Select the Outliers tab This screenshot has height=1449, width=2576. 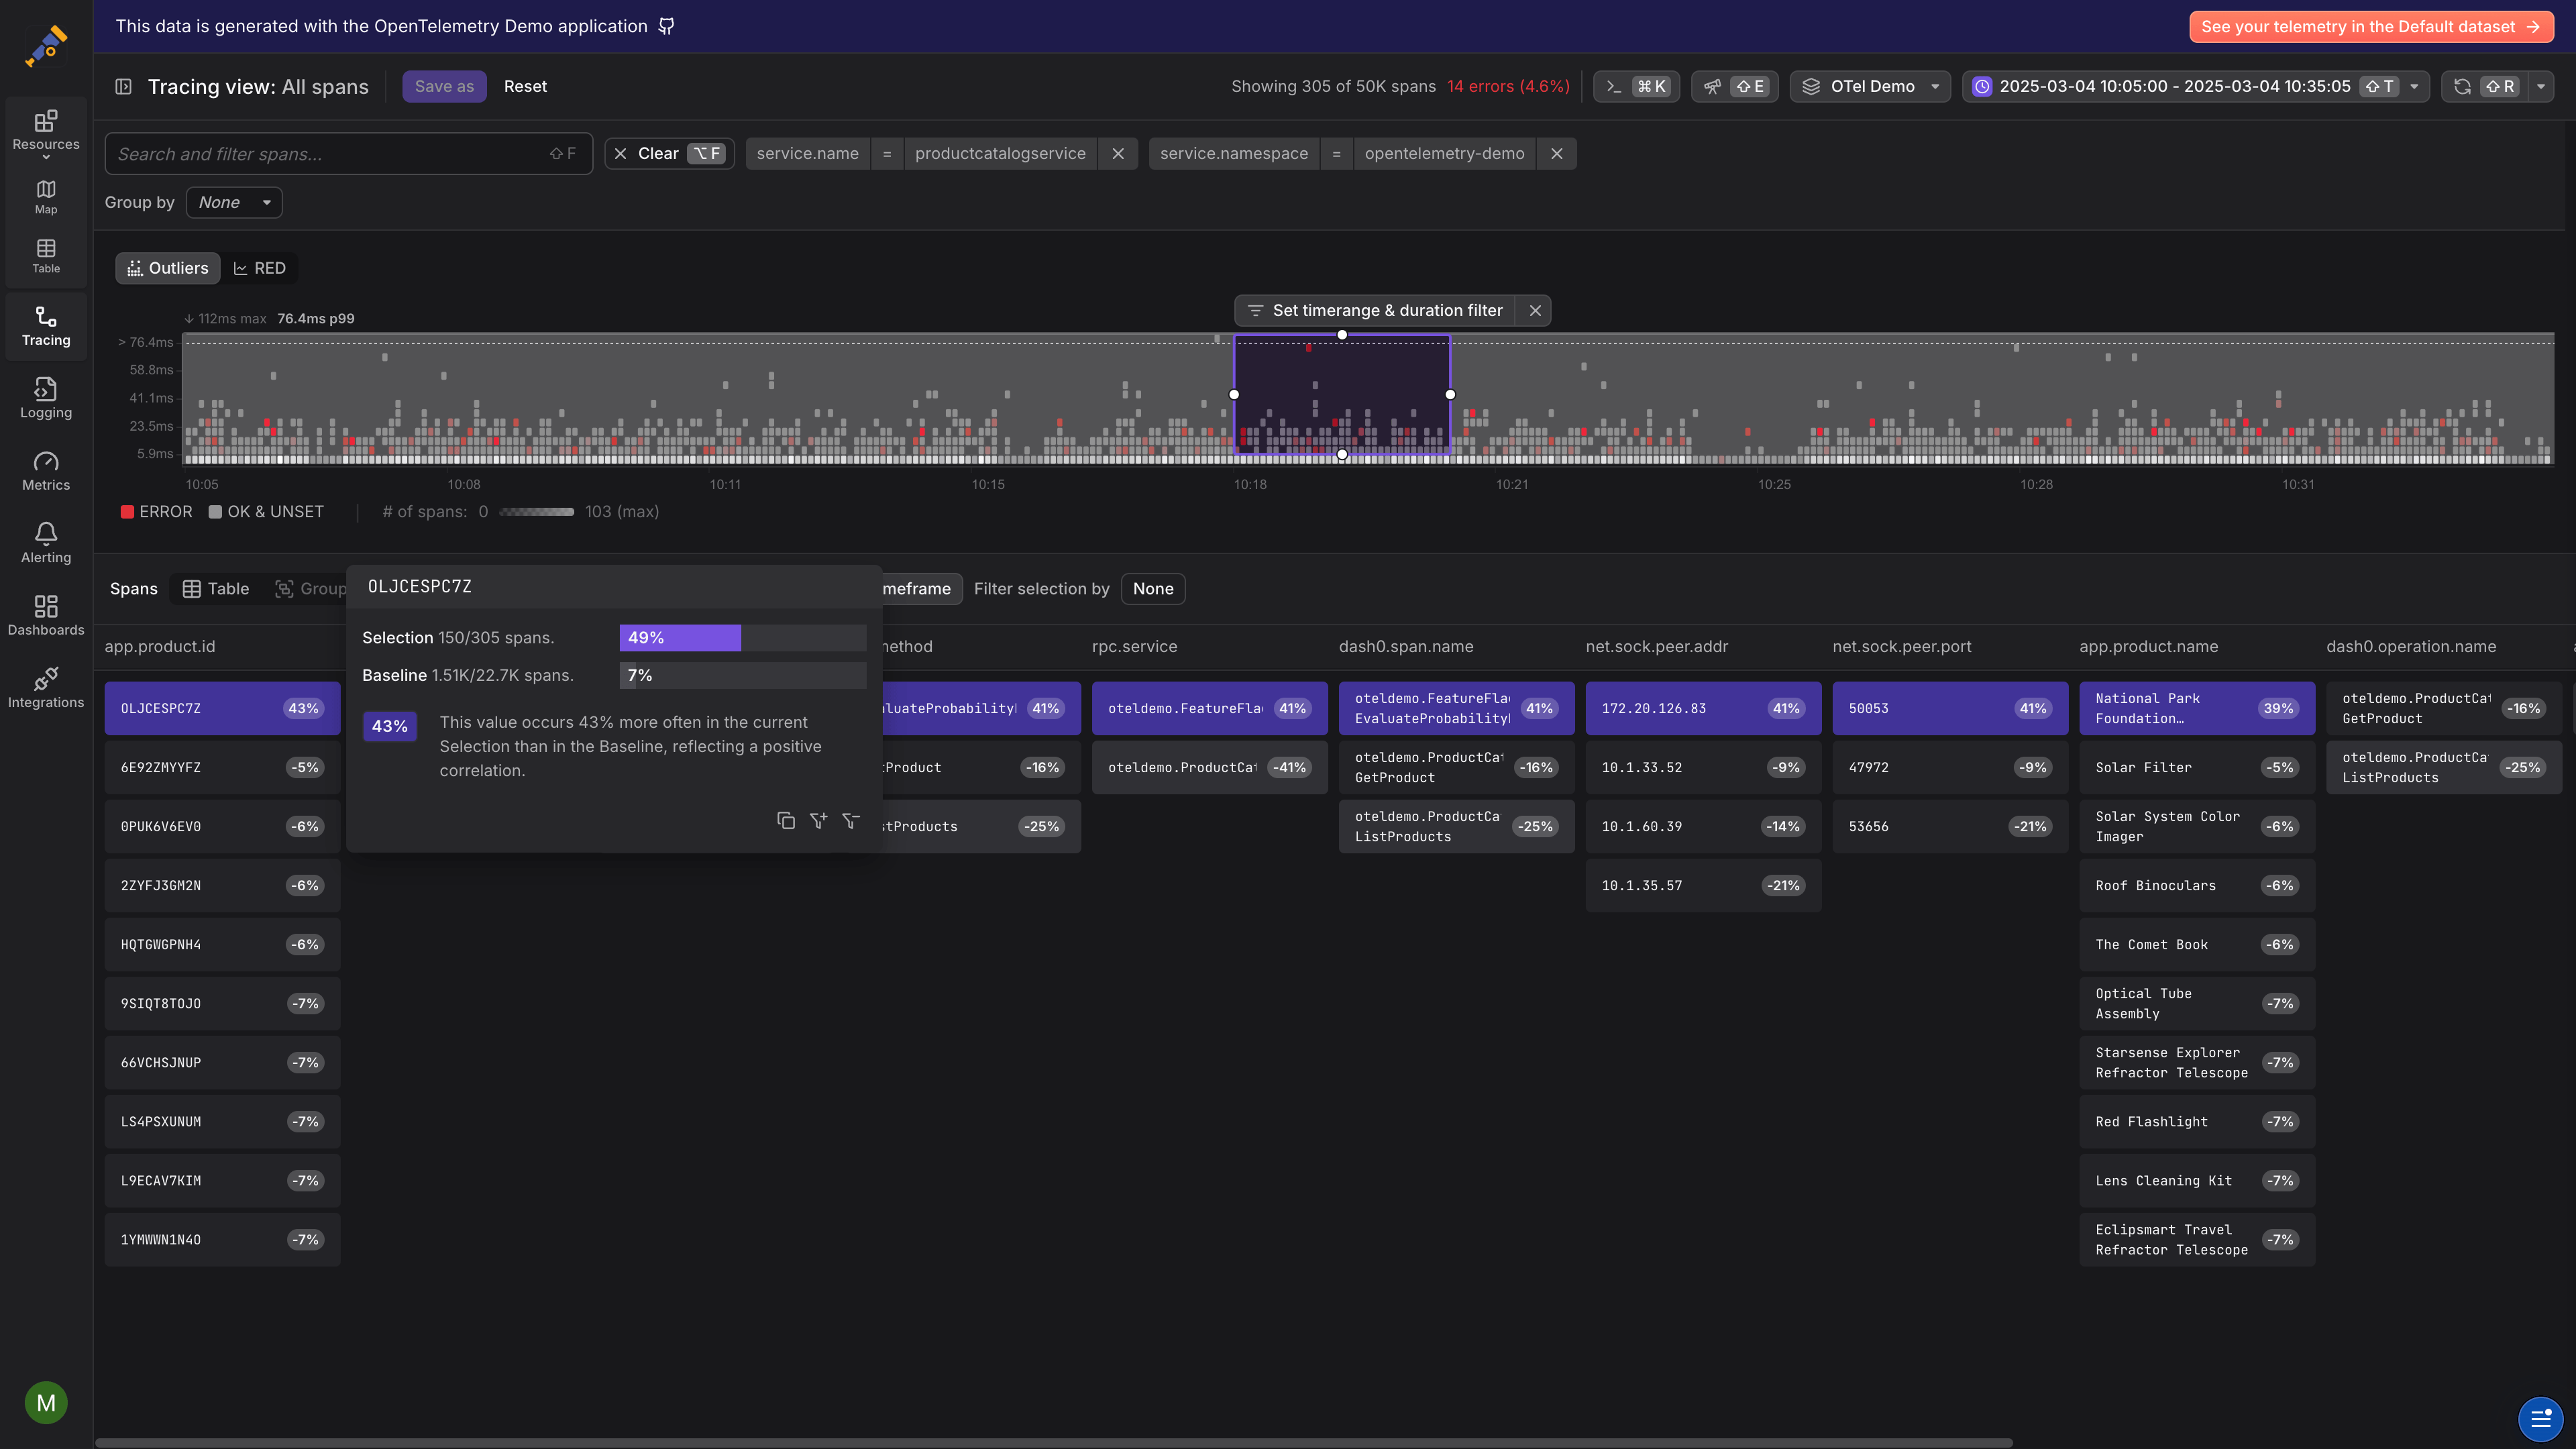(x=168, y=268)
